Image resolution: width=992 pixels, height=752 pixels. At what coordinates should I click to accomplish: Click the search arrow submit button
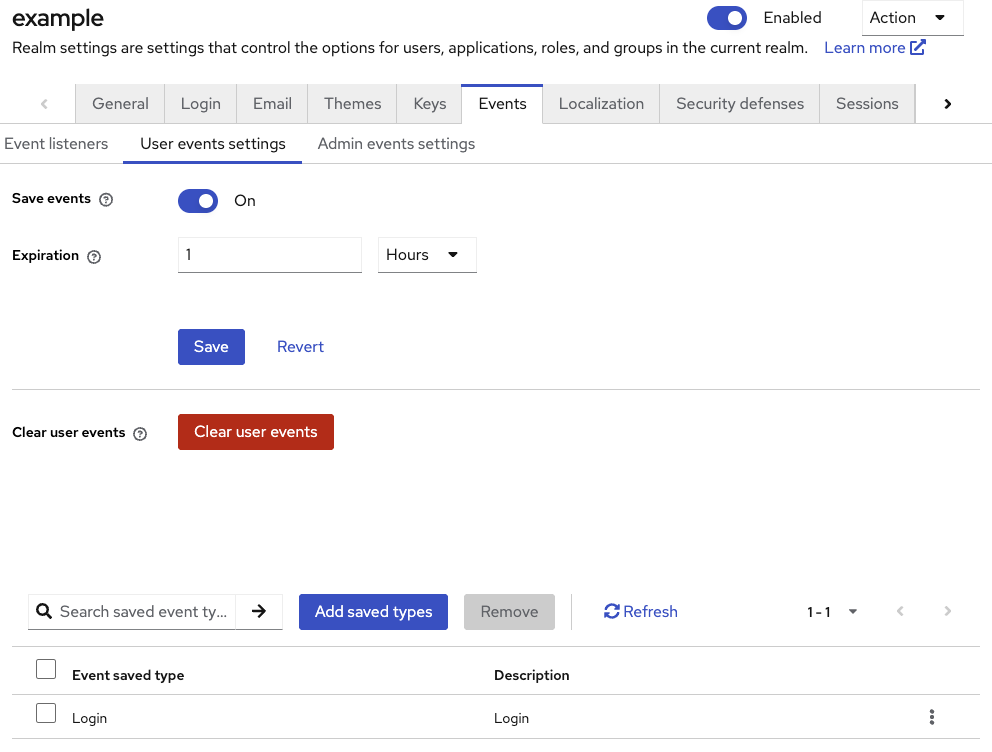click(259, 612)
